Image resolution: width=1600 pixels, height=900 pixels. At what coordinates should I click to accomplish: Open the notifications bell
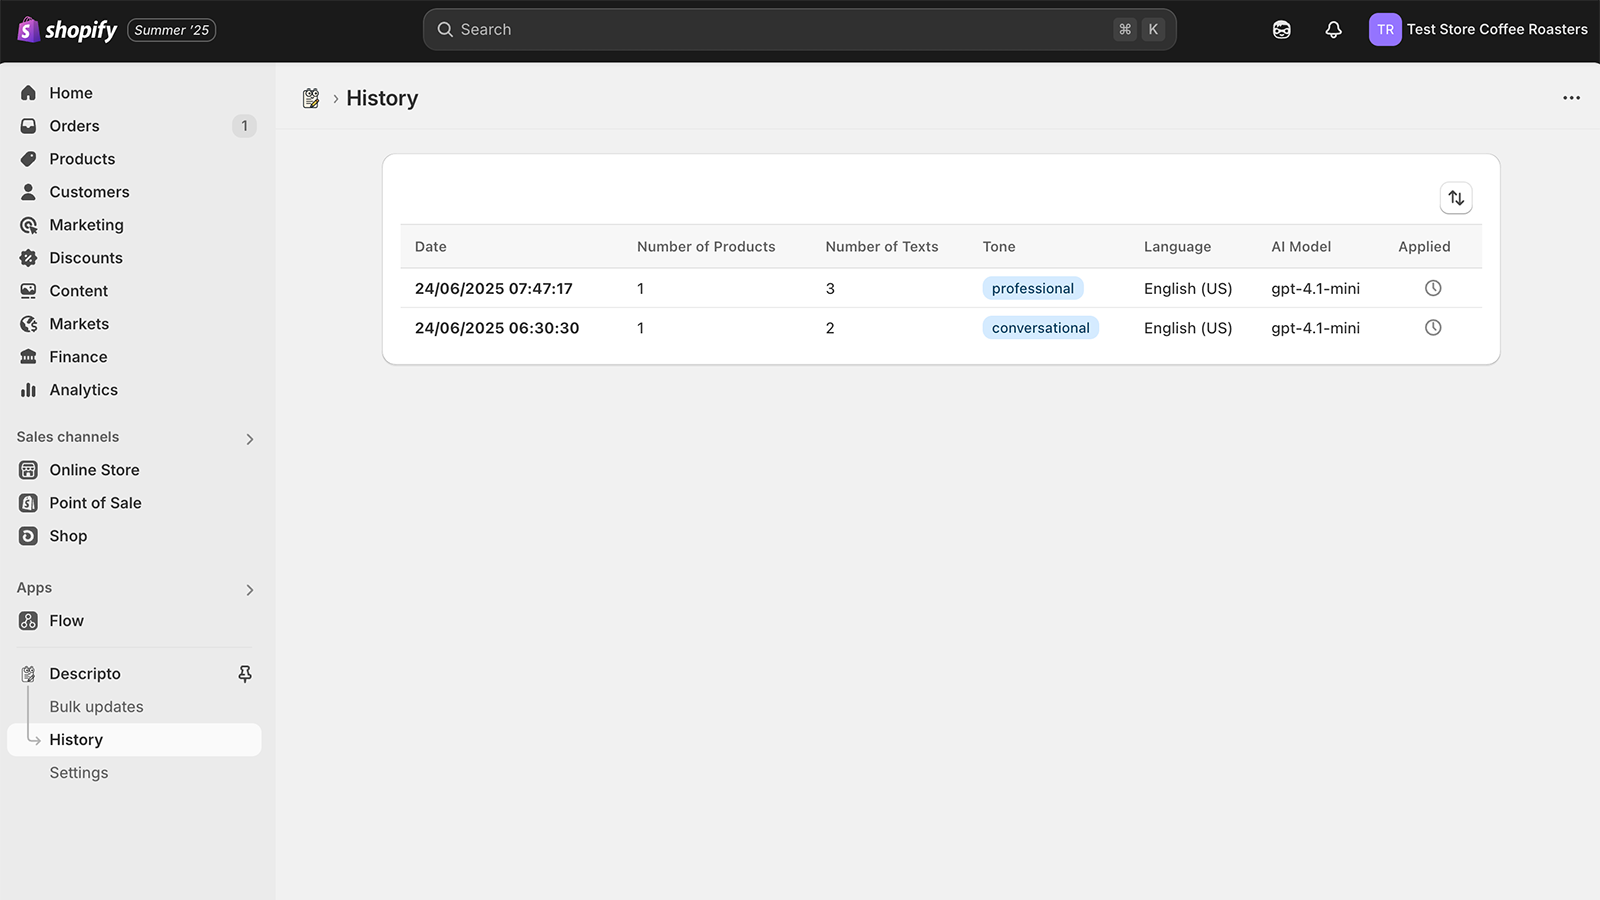1333,30
